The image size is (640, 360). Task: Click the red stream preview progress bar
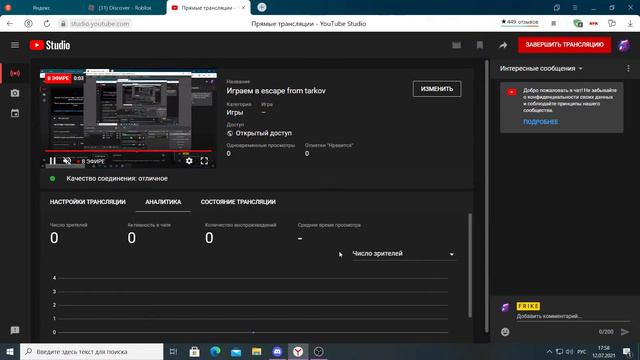pos(129,151)
